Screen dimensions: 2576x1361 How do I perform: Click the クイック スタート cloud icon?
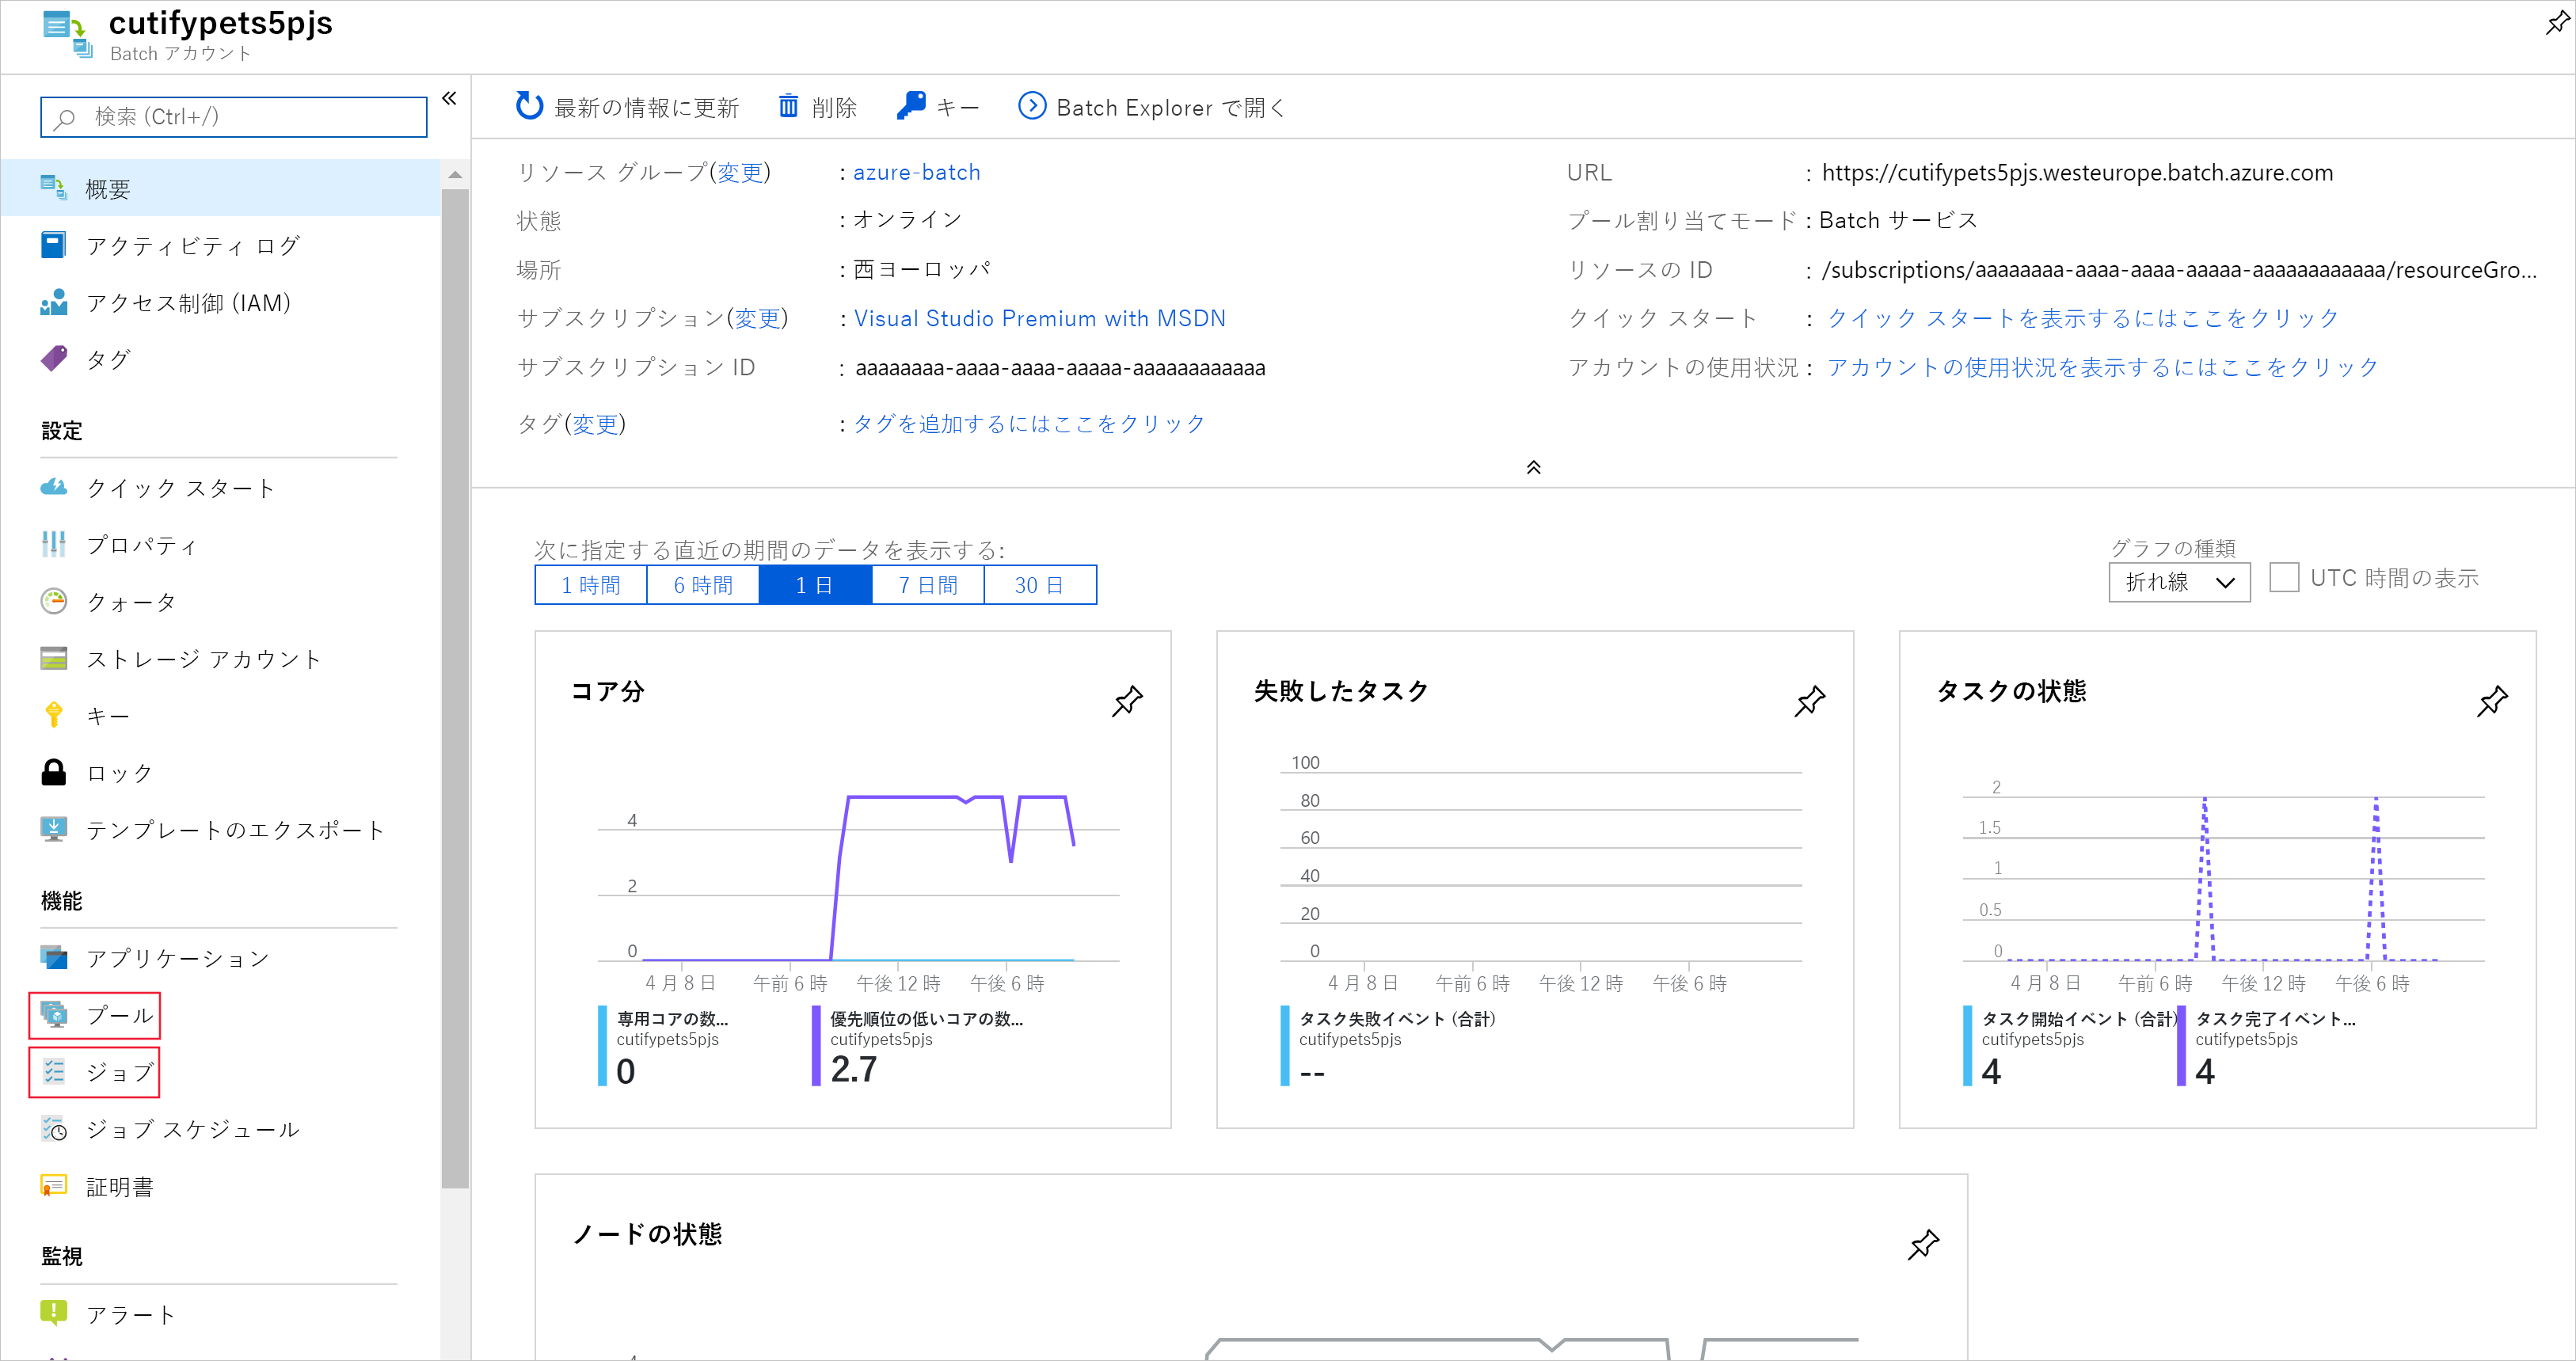coord(54,487)
